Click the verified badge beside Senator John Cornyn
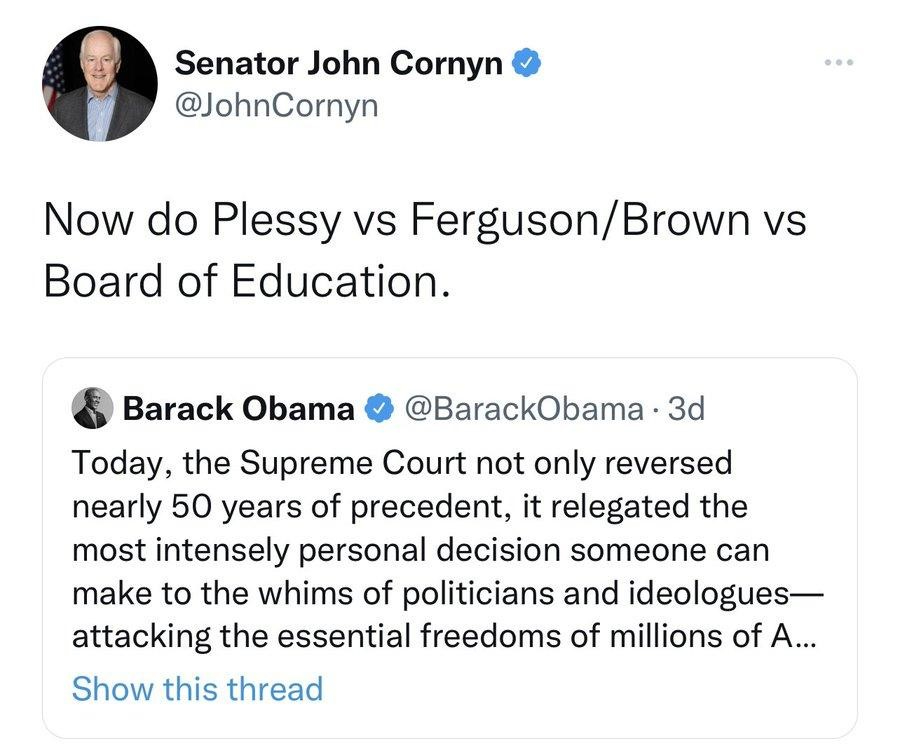This screenshot has width=900, height=755. [528, 63]
